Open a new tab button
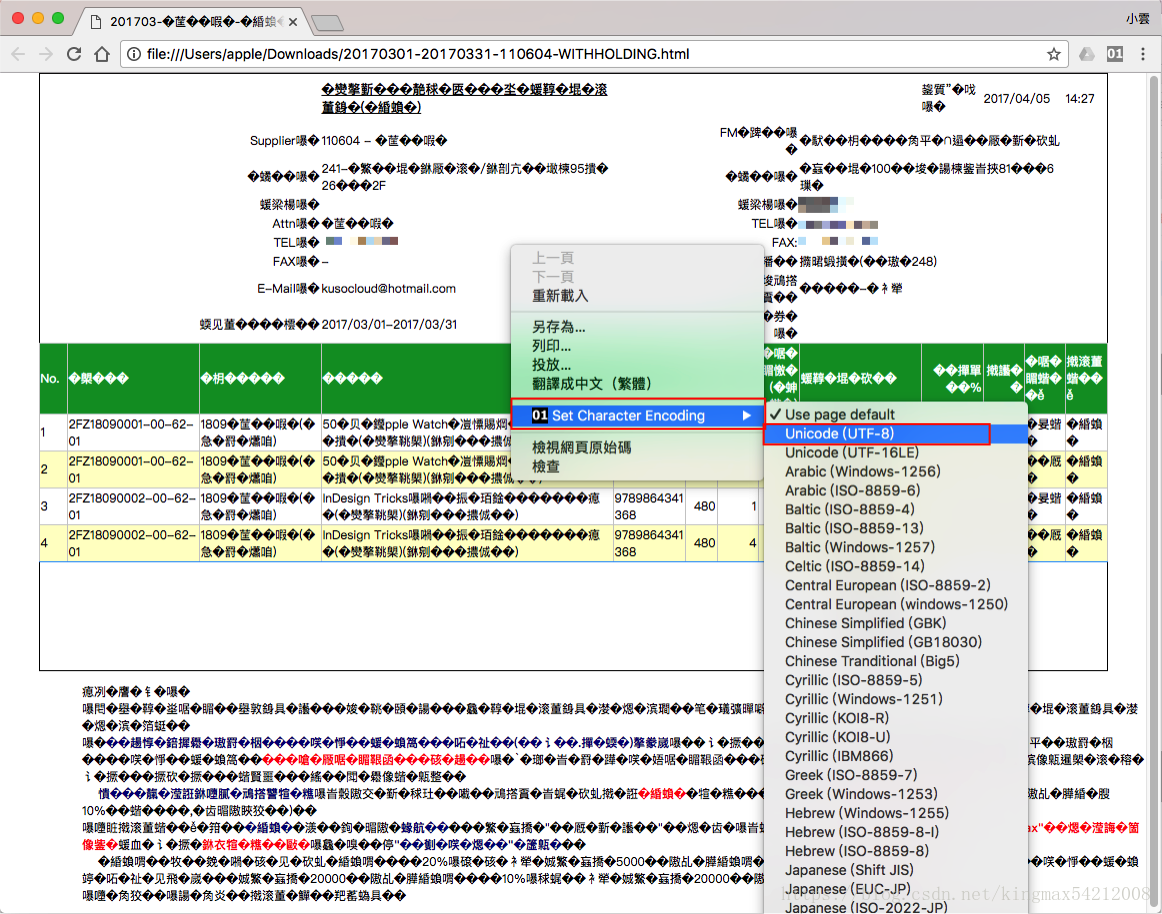The width and height of the screenshot is (1162, 914). pos(327,23)
